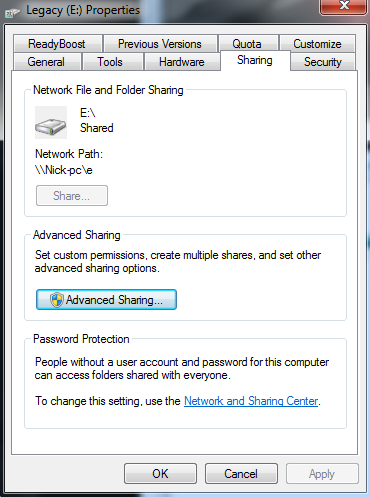
Task: Close the Legacy (E:) Properties dialog
Action: coord(343,6)
